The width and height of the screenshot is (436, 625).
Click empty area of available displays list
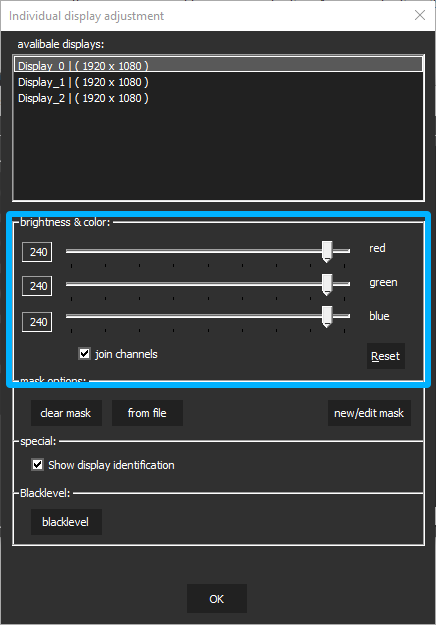(218, 153)
